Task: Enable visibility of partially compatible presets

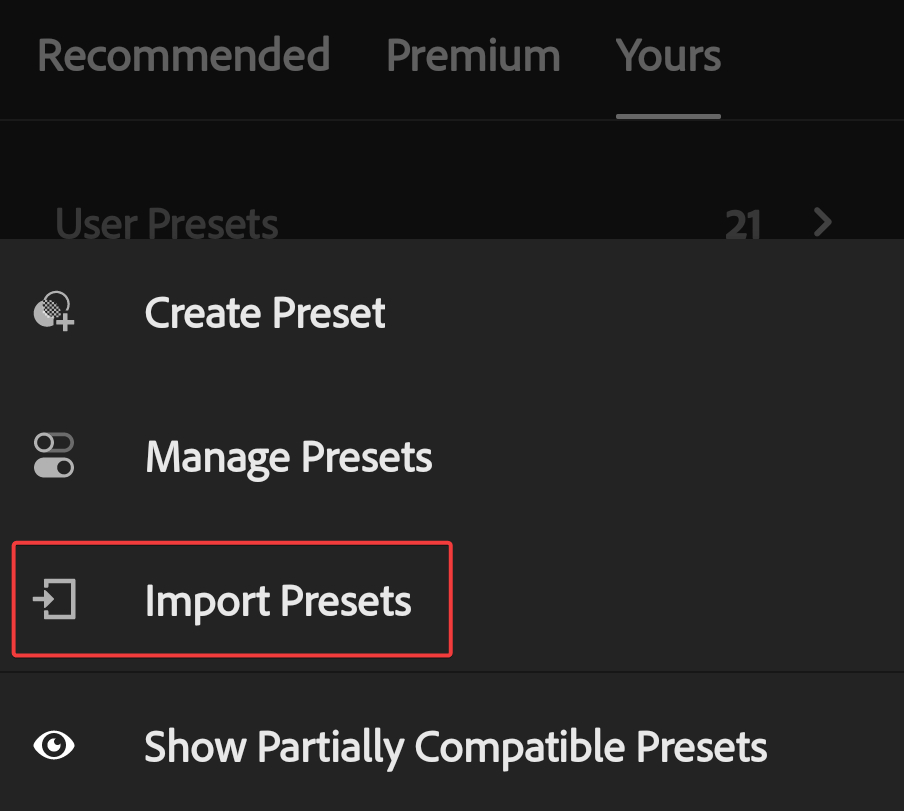Action: (455, 746)
